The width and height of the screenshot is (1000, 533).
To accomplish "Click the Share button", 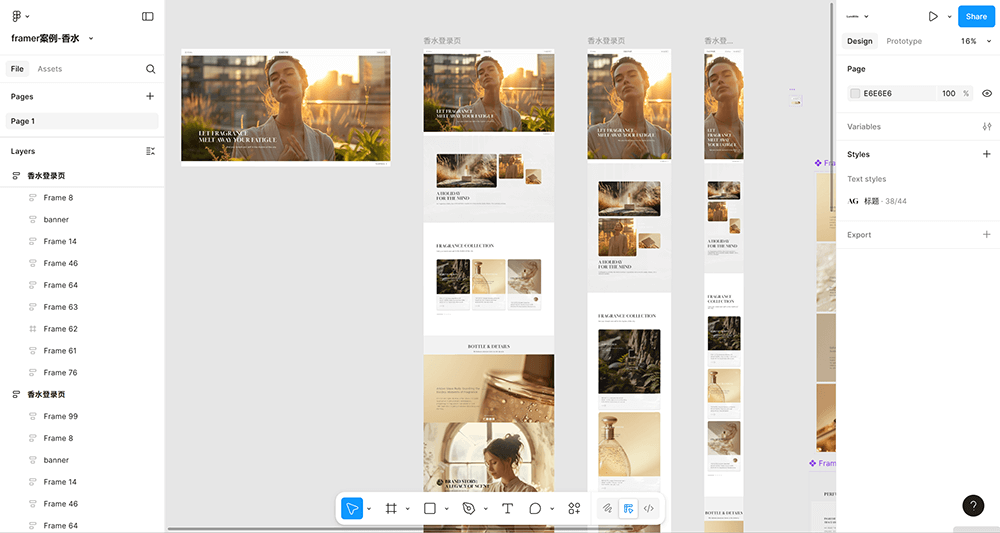I will 976,17.
